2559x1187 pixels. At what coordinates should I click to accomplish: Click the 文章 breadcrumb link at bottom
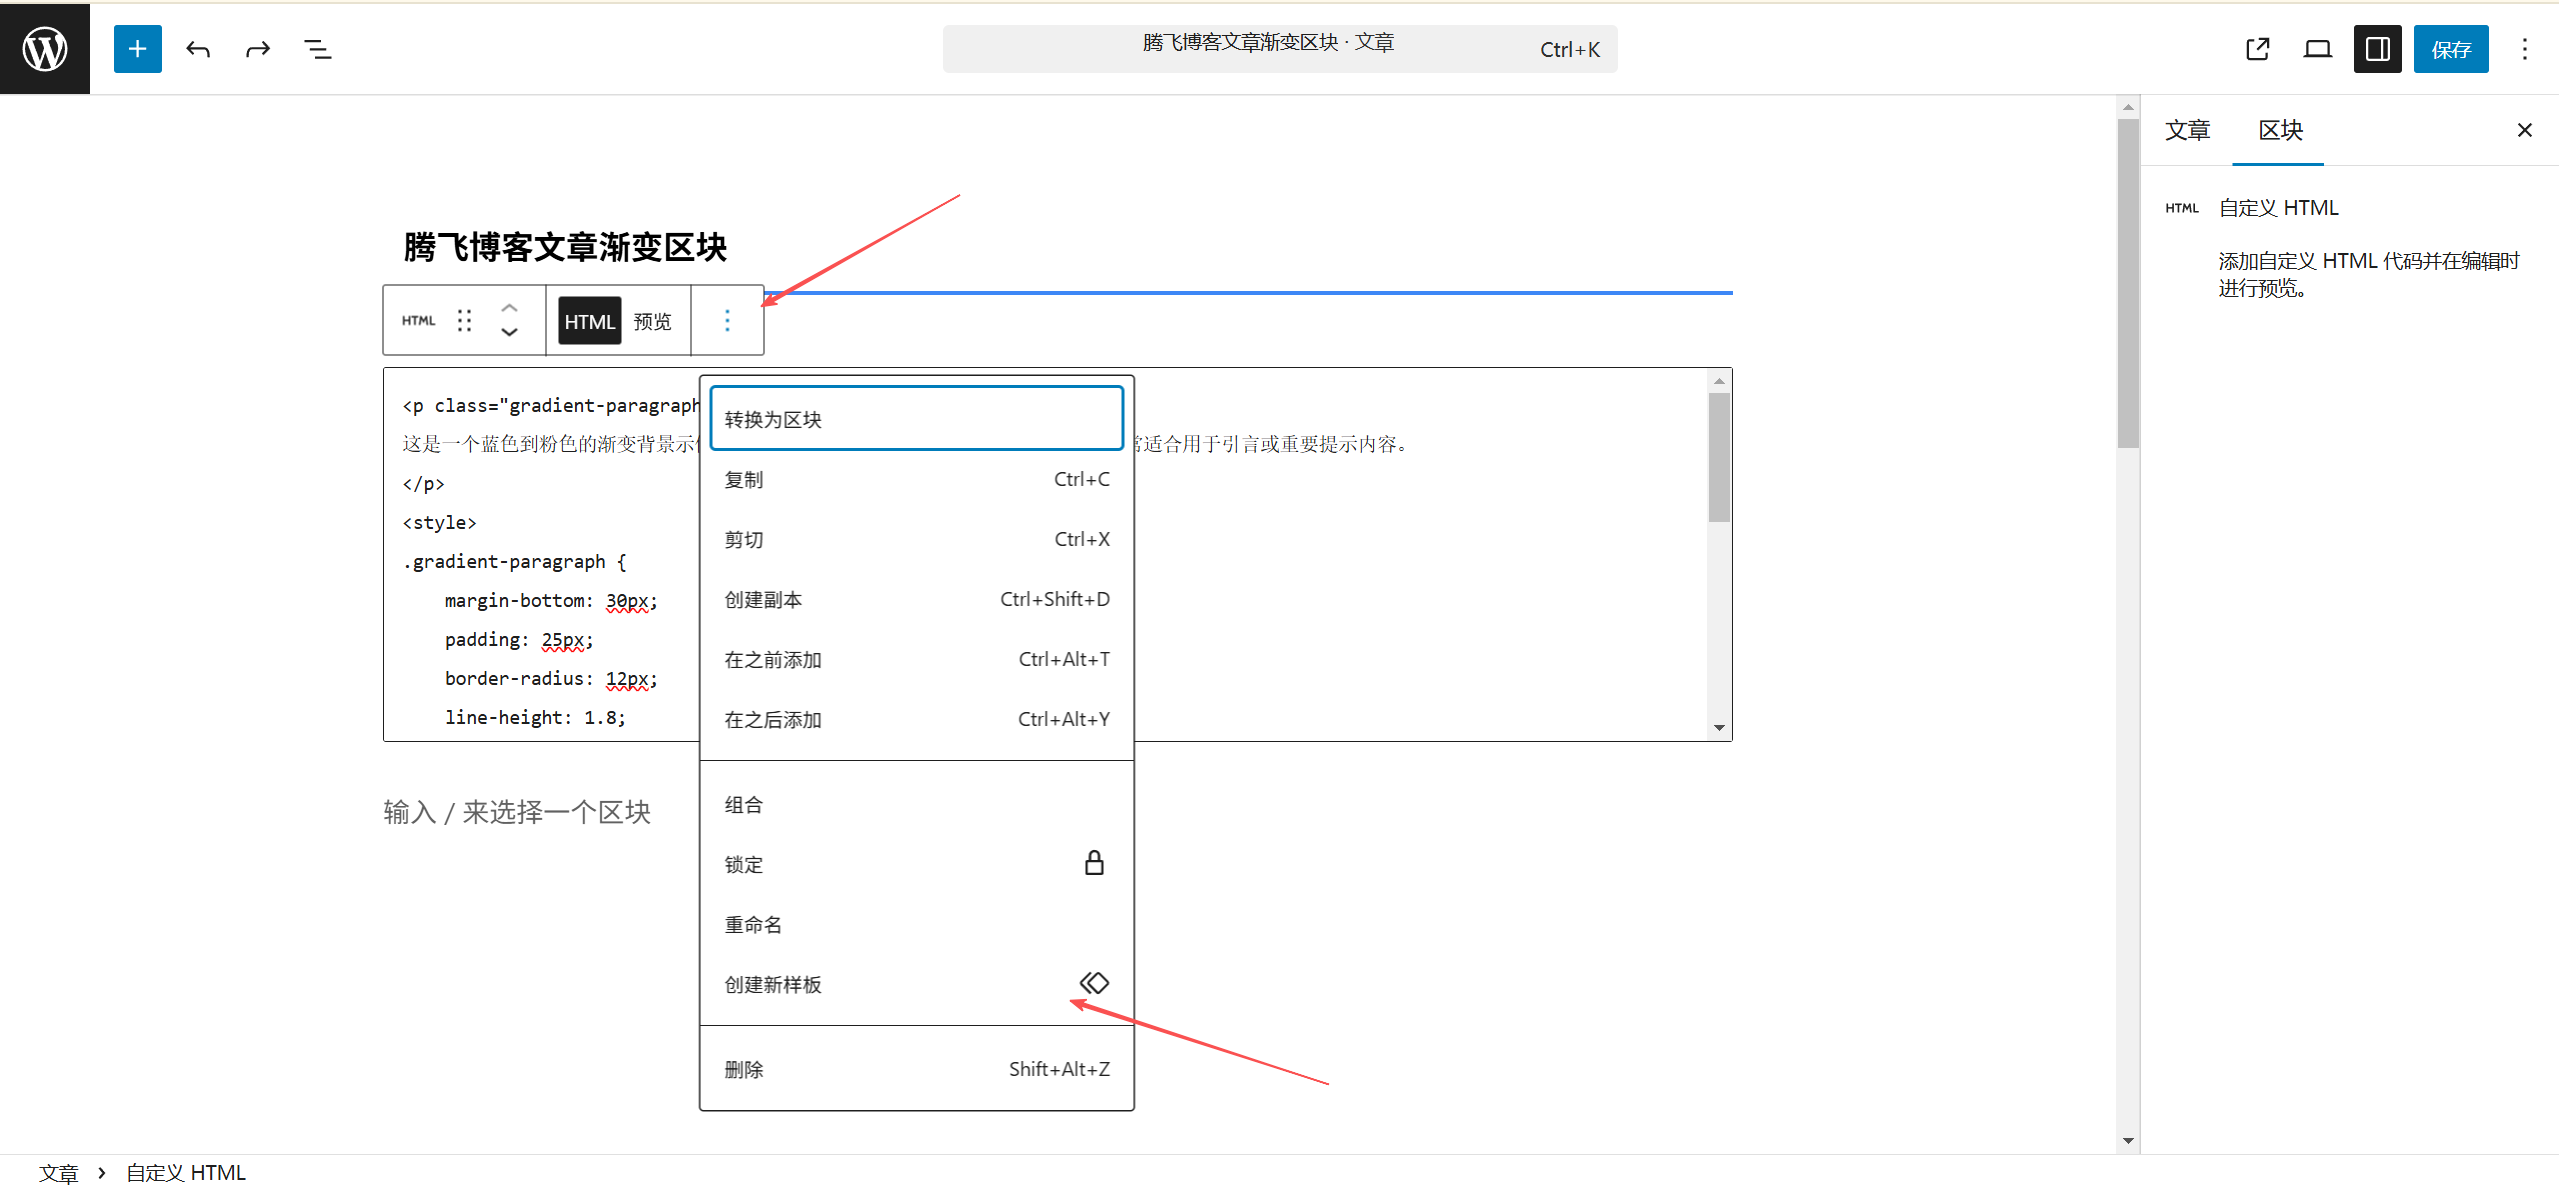coord(59,1171)
